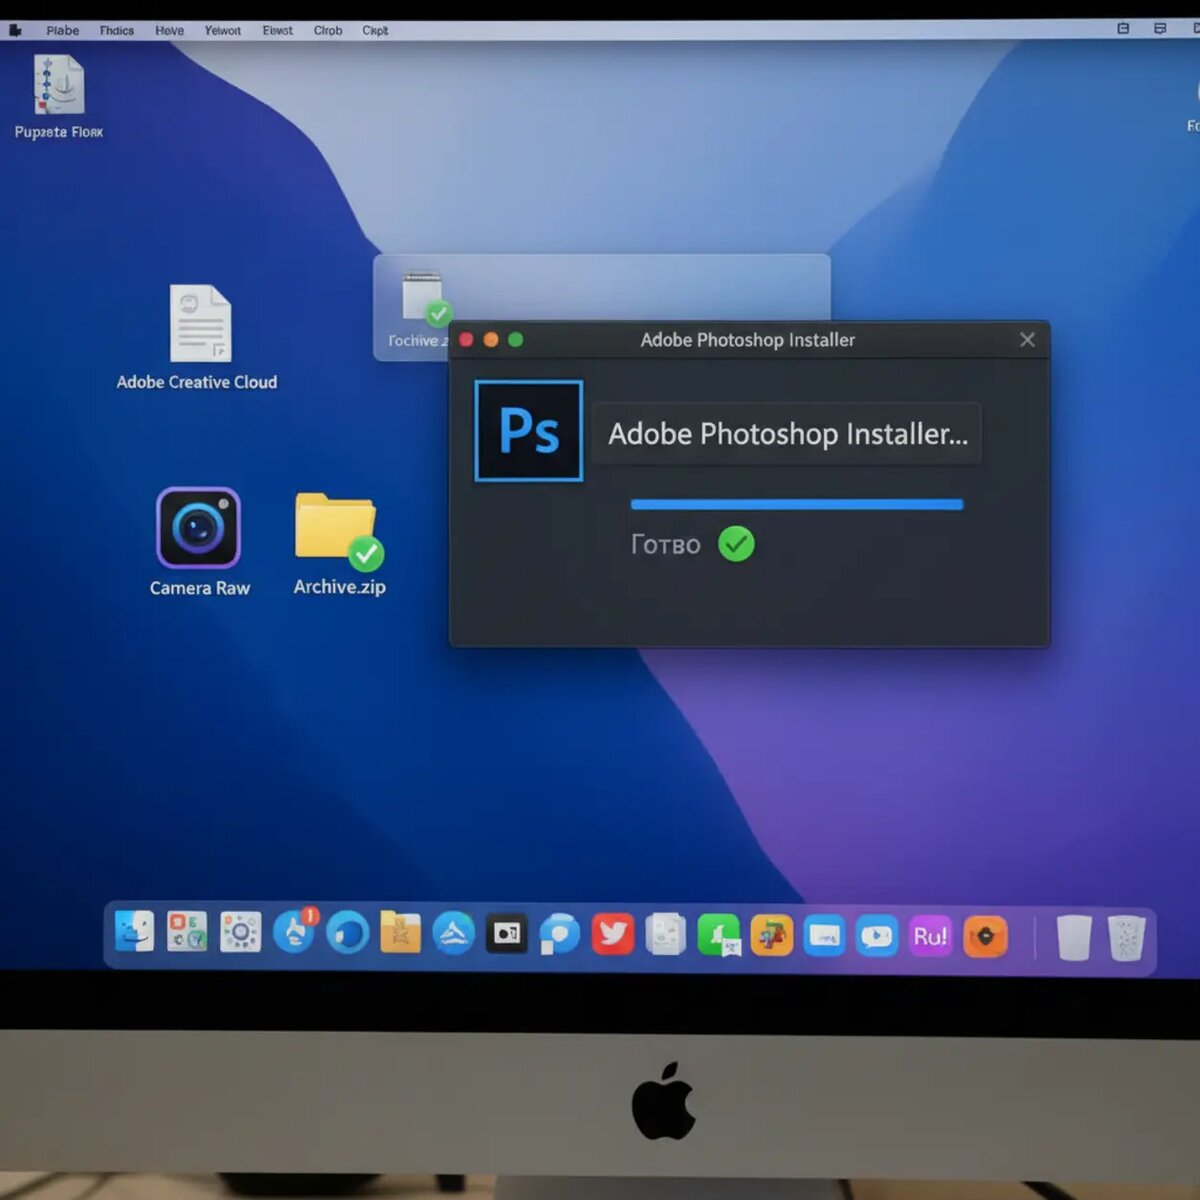This screenshot has width=1200, height=1200.
Task: Open the empty Trash in dock
Action: (1074, 938)
